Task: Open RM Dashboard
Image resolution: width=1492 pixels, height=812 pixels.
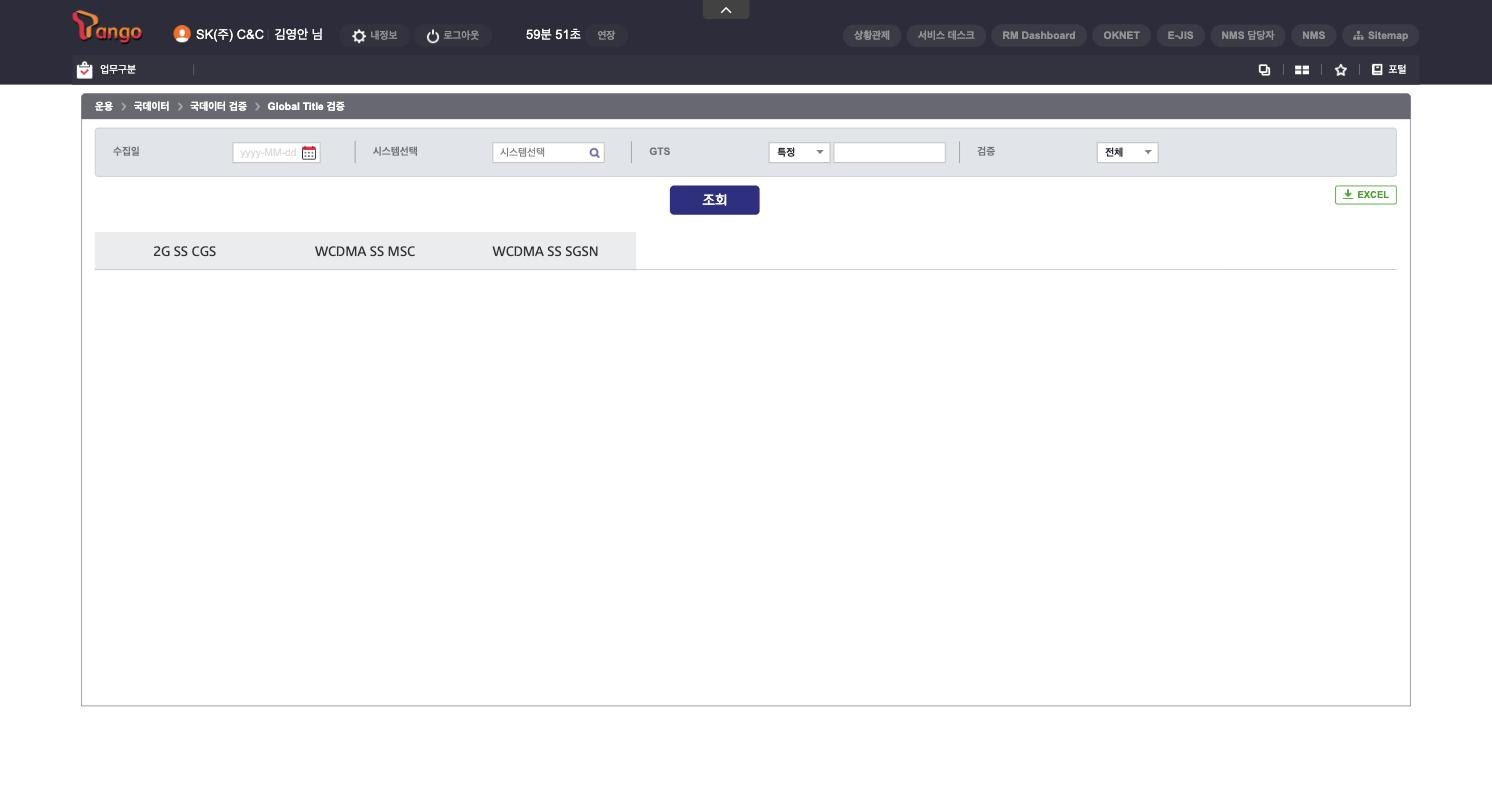Action: point(1039,35)
